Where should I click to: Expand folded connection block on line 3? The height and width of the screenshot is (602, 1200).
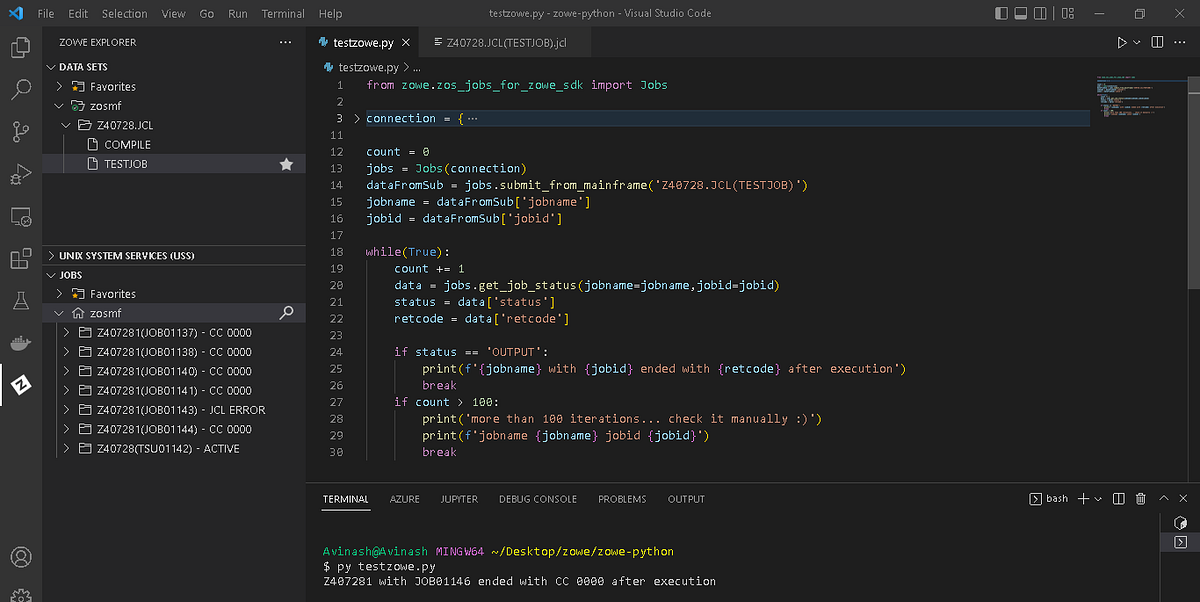357,119
